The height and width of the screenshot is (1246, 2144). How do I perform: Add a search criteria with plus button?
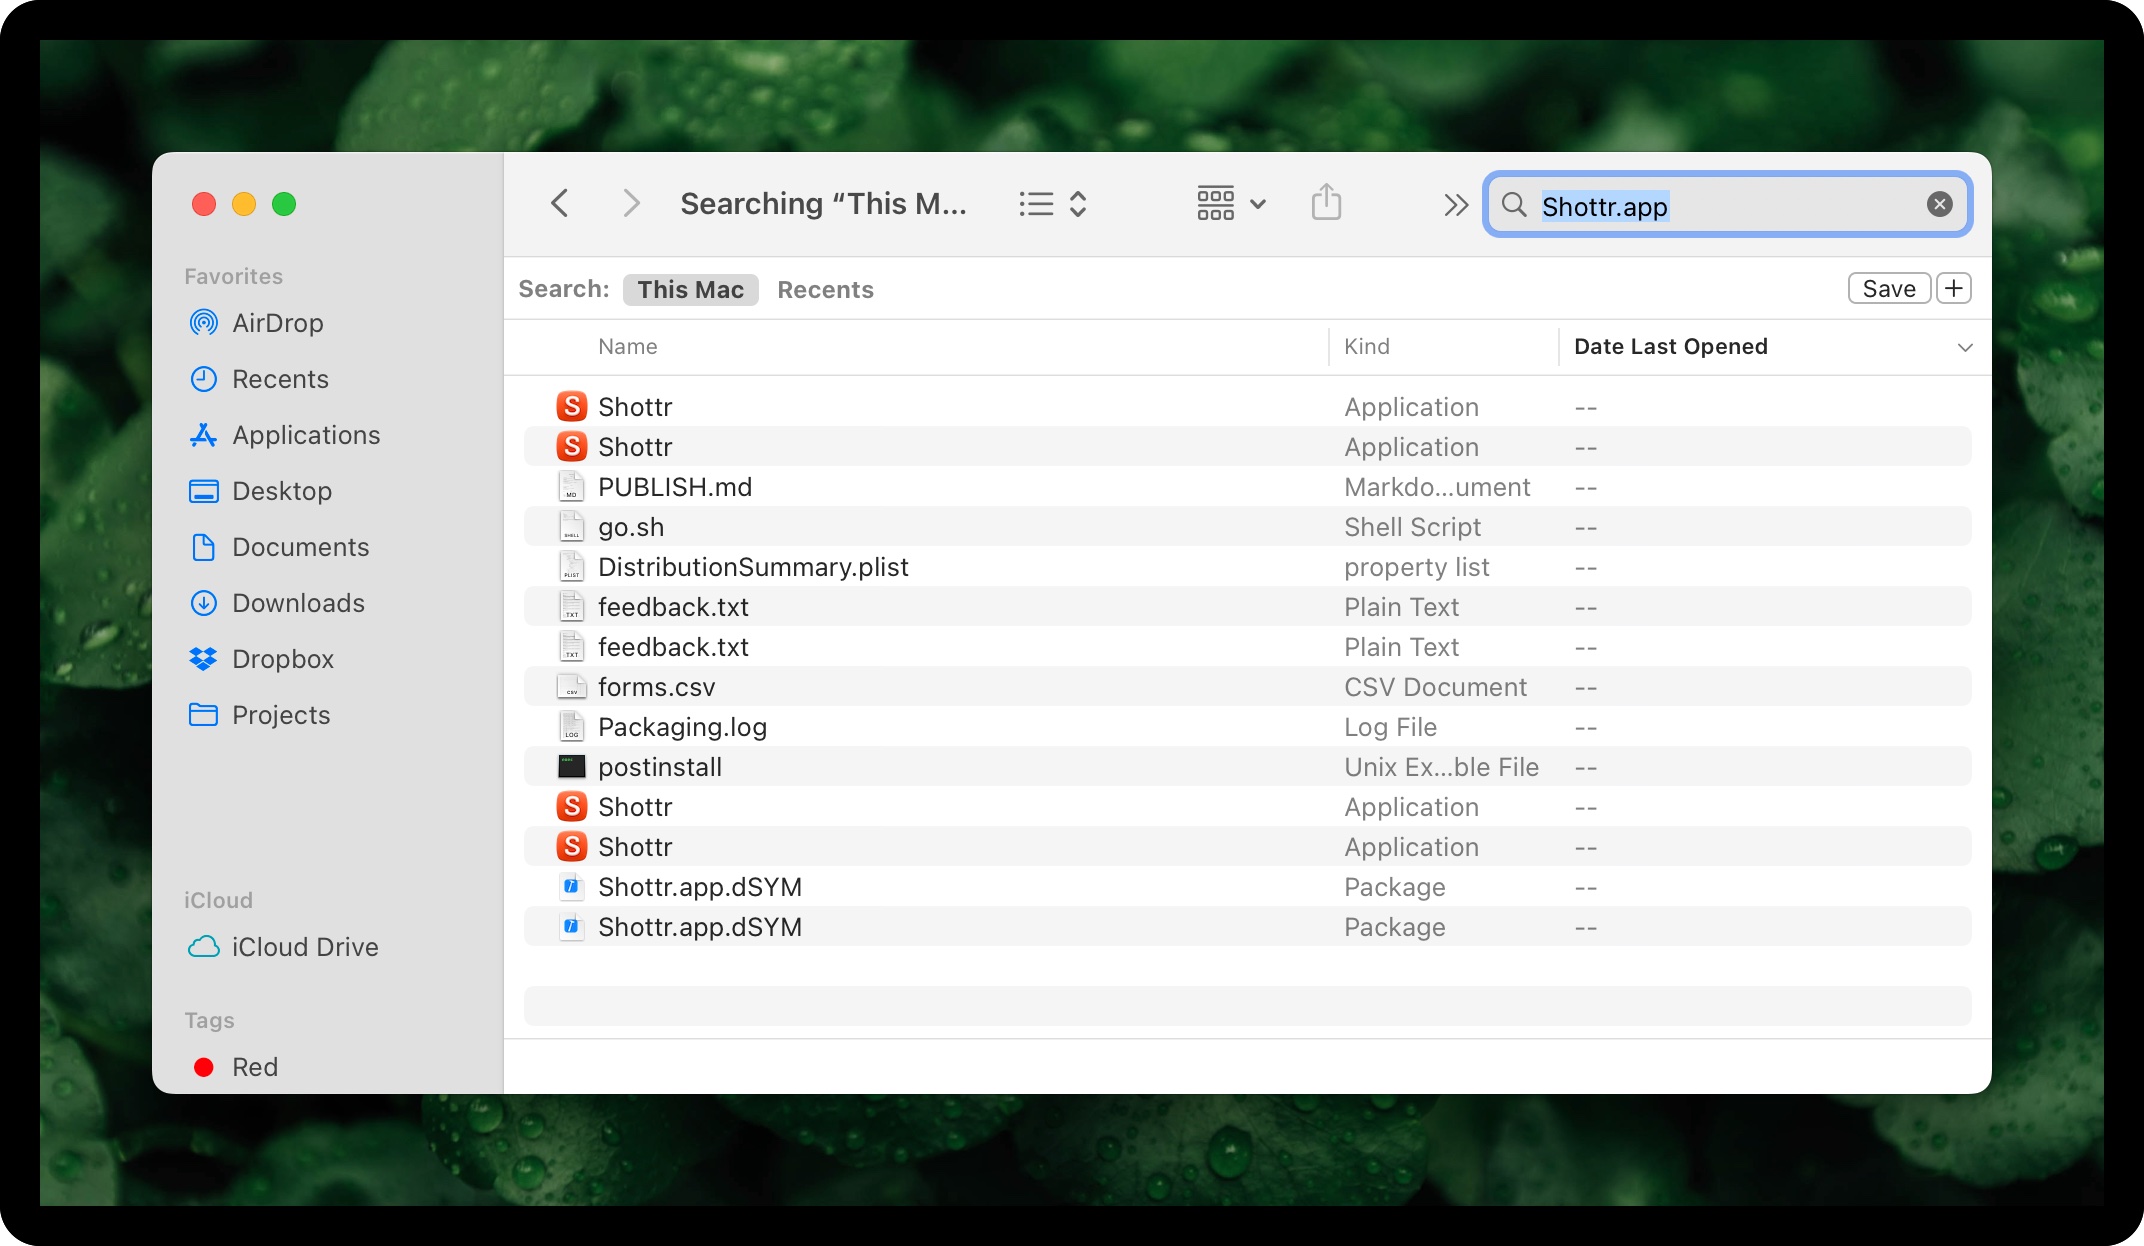click(1954, 289)
